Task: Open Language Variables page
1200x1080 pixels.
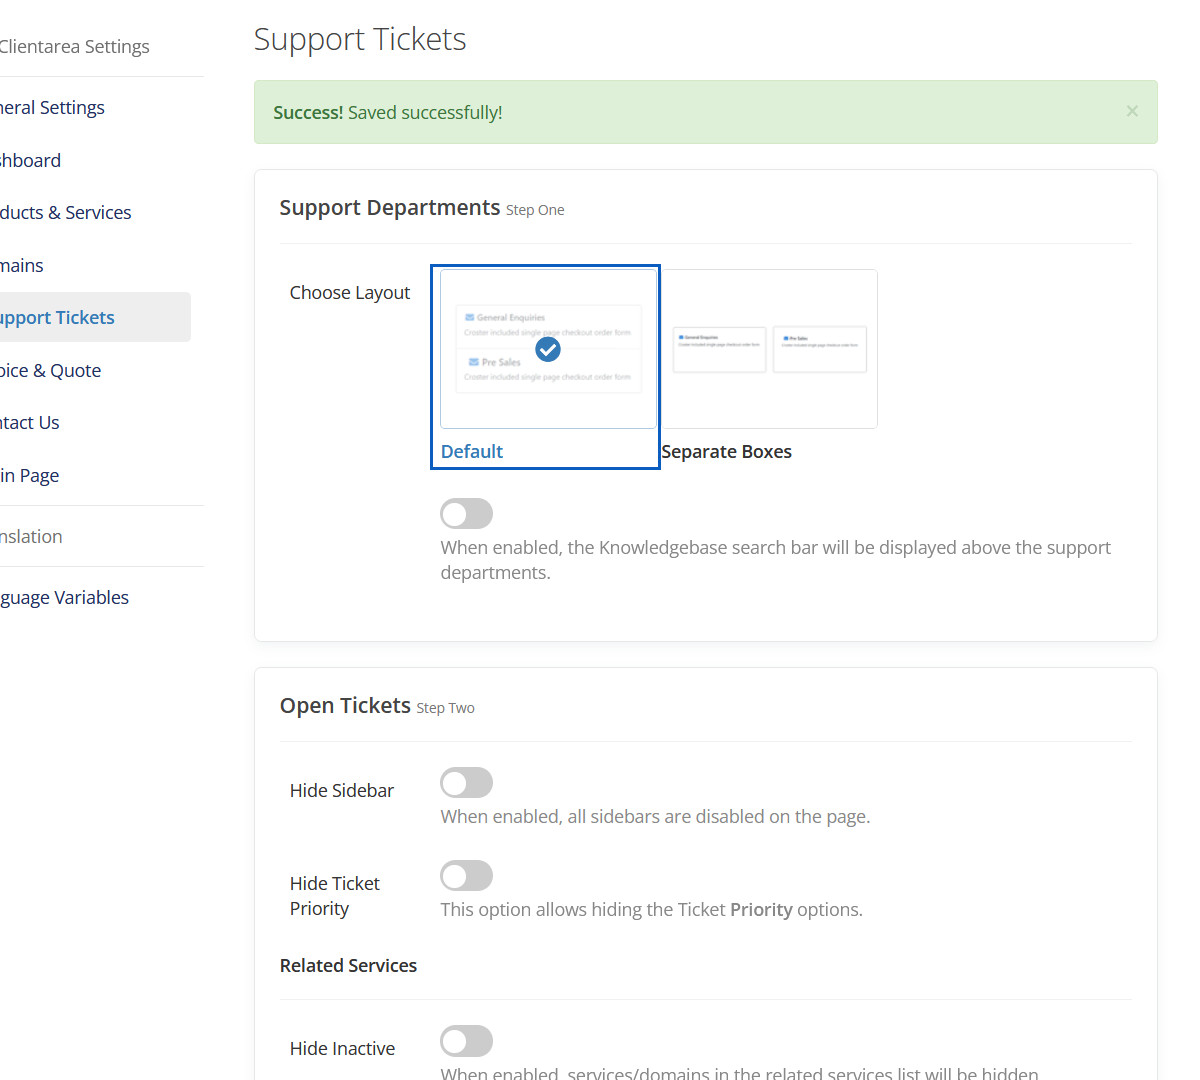Action: pyautogui.click(x=65, y=598)
